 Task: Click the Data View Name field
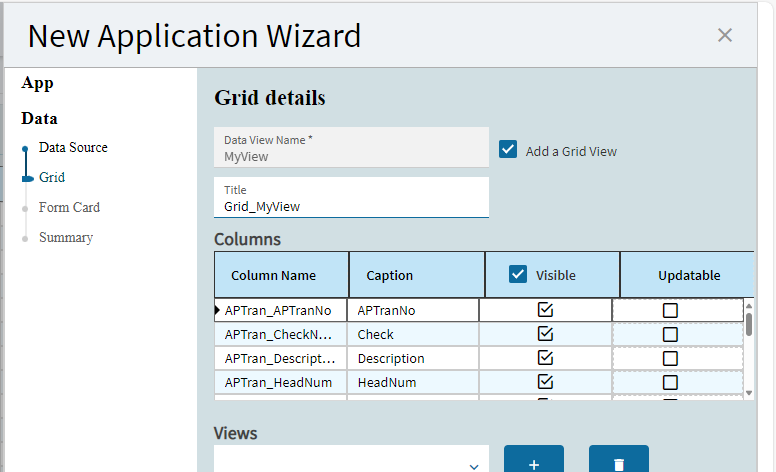tap(351, 147)
